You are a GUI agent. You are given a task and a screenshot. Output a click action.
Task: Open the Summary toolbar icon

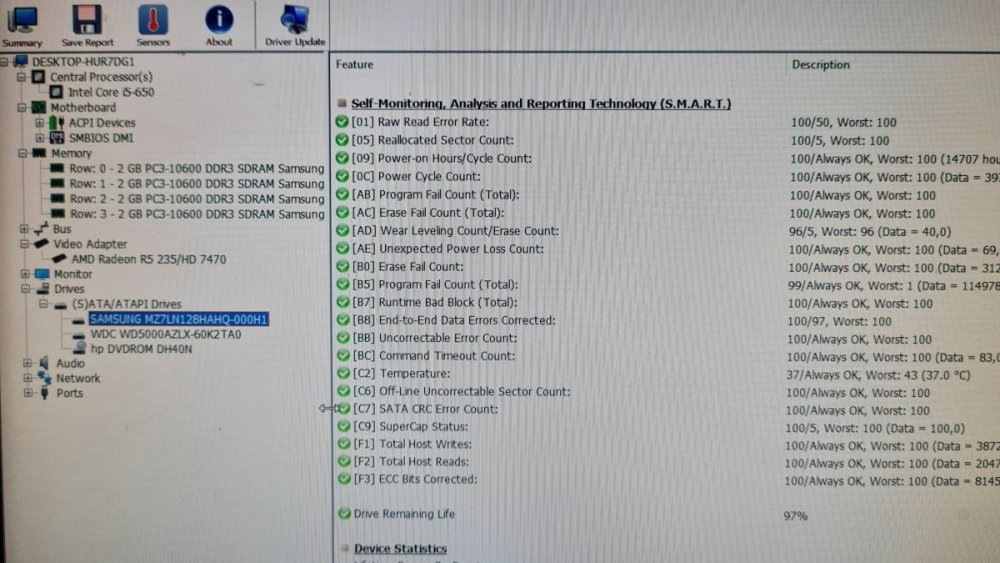22,24
